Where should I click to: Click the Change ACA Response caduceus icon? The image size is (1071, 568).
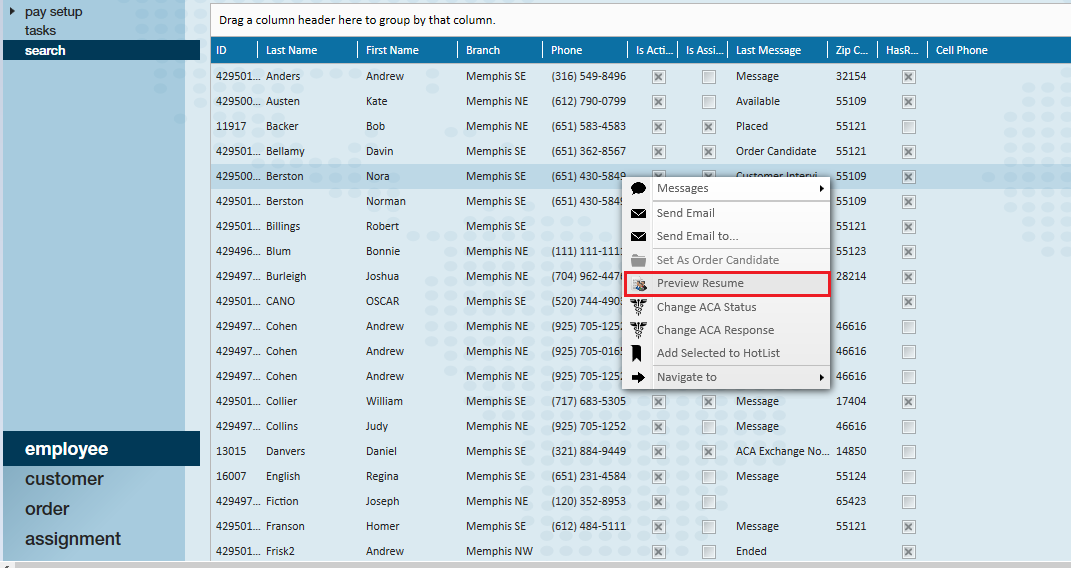tap(639, 330)
